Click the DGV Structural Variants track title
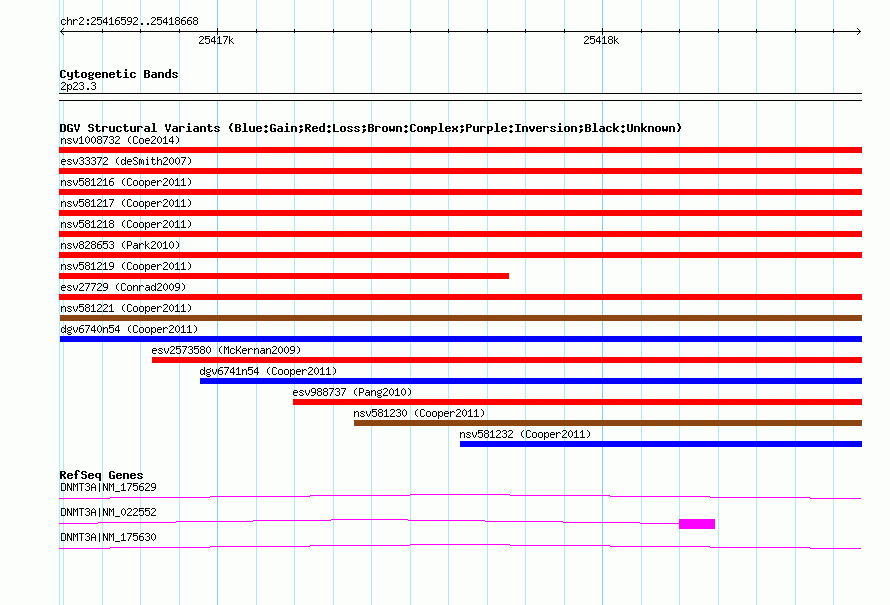Viewport: 890px width, 605px height. (370, 128)
